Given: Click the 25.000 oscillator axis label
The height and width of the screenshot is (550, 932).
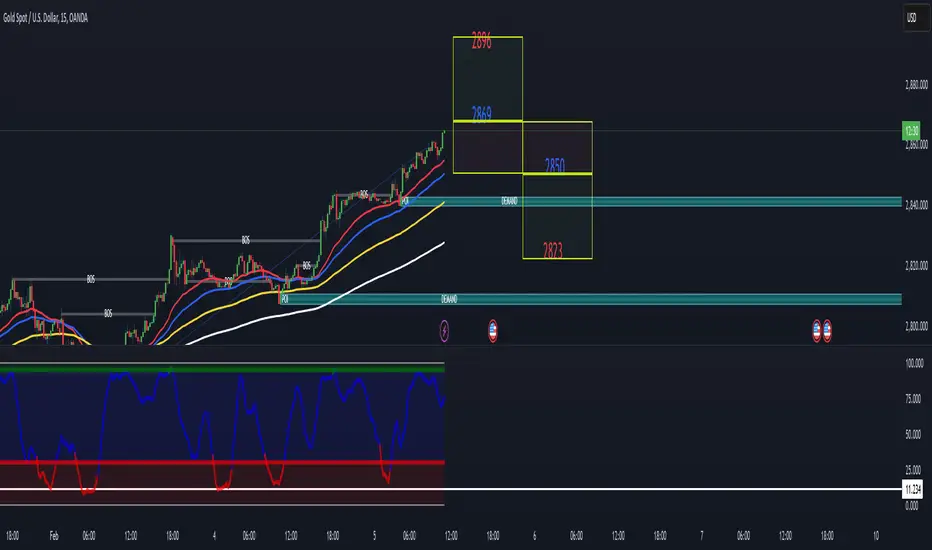Looking at the screenshot, I should [x=913, y=470].
